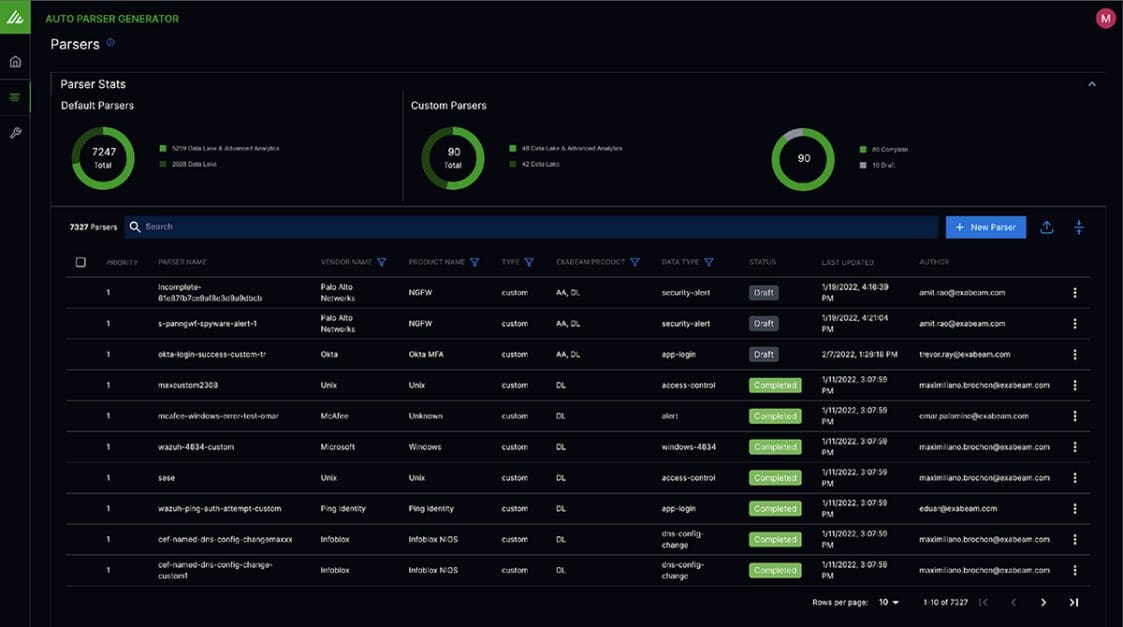Open parser wazuh-ping-auth-attempt-custom
This screenshot has width=1123, height=627.
pyautogui.click(x=219, y=509)
